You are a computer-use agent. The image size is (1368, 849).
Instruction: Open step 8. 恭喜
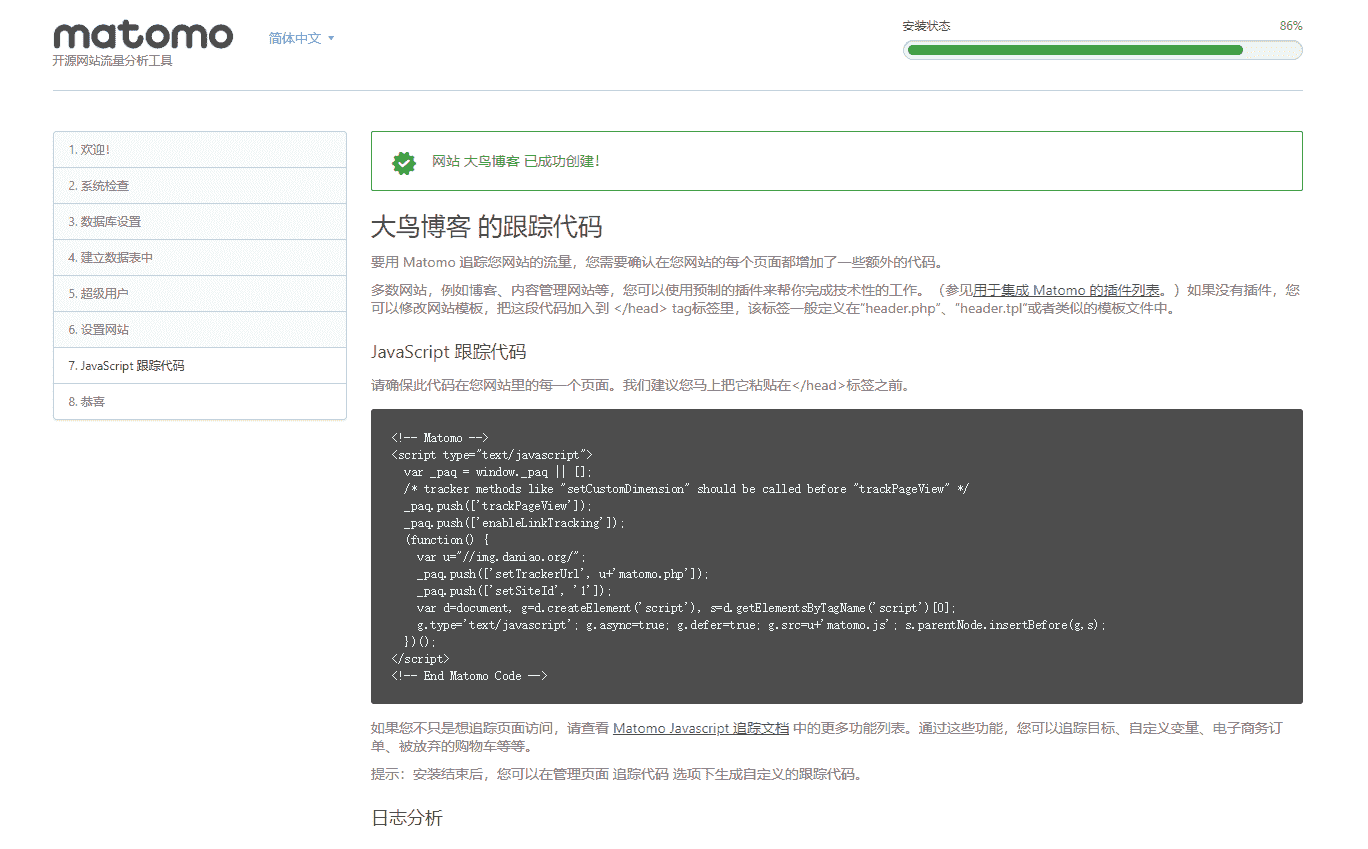click(200, 402)
